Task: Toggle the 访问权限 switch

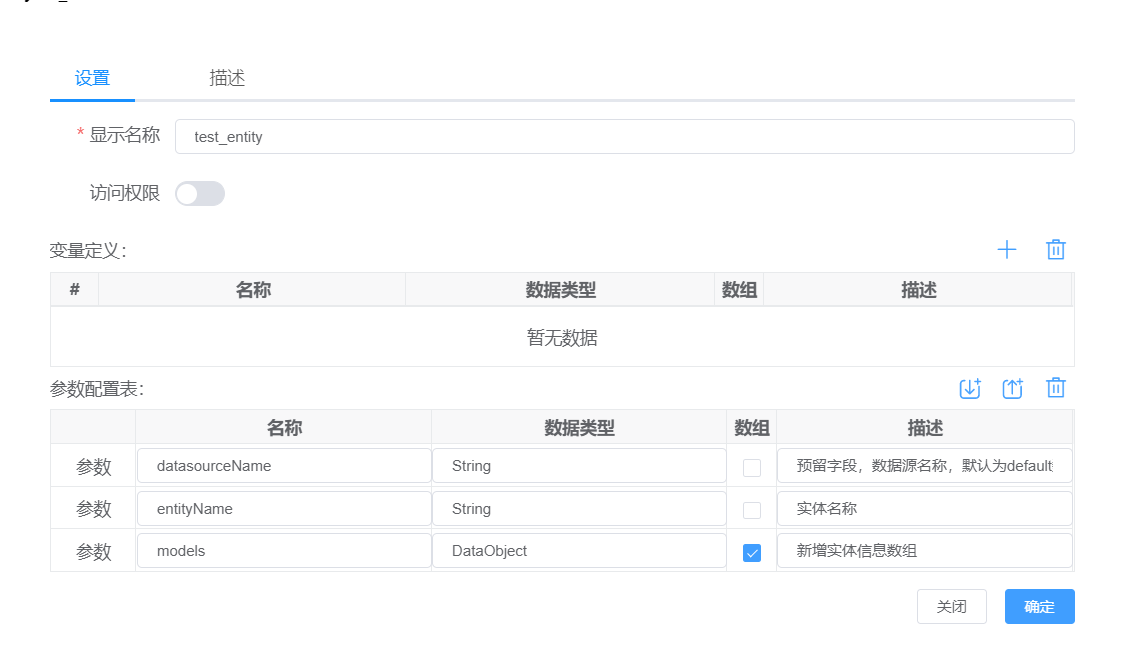Action: (x=200, y=193)
